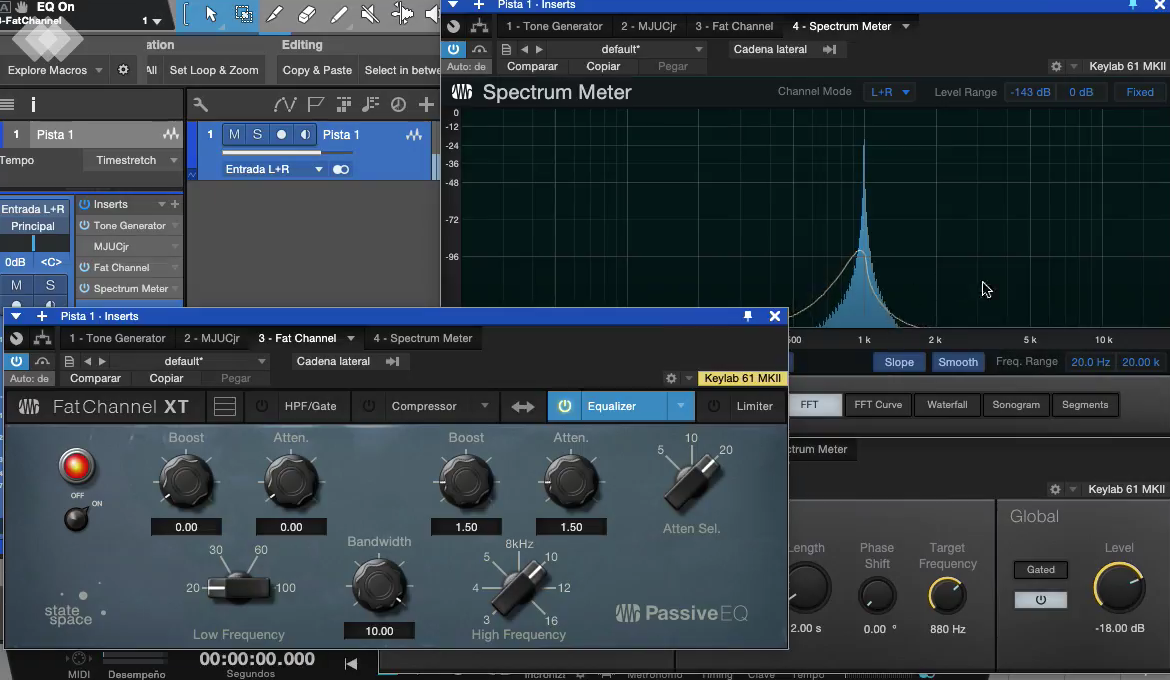The image size is (1170, 680).
Task: Click the 20.0 Hz frequency range field
Action: click(1090, 362)
